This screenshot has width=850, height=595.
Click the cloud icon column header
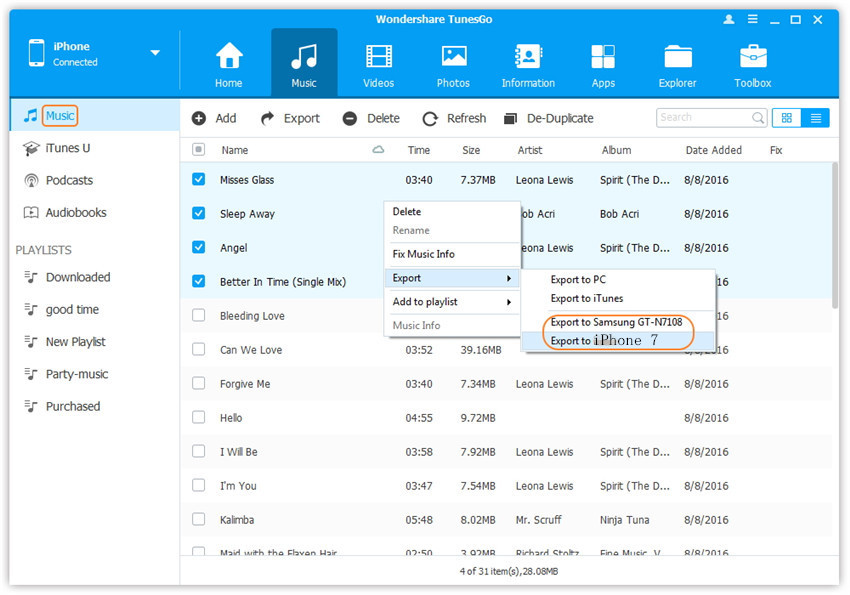coord(378,150)
